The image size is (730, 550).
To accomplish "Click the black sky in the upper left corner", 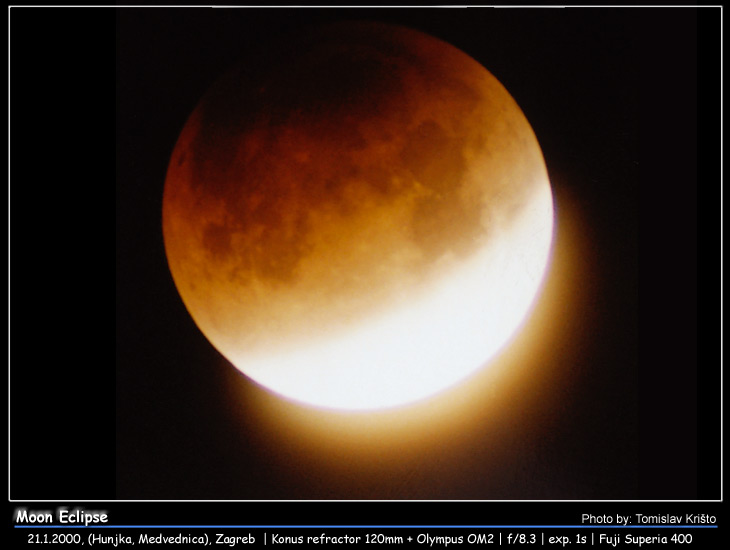I will [x=60, y=60].
